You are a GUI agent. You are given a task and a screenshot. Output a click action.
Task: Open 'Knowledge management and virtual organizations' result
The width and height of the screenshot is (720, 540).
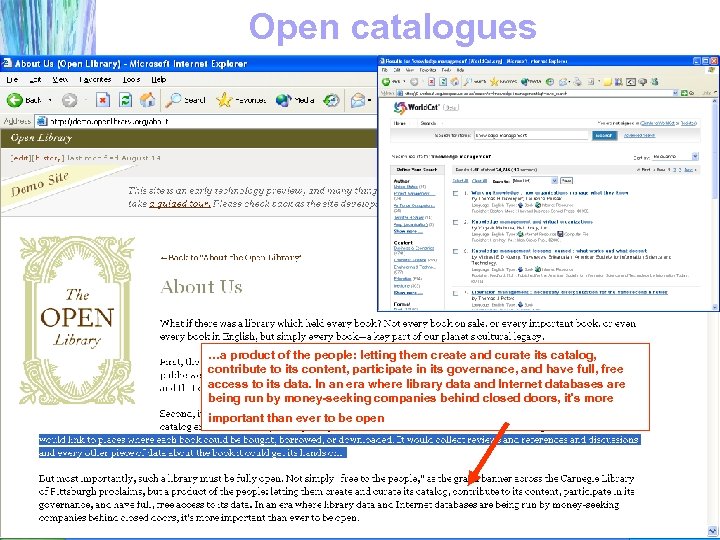pos(532,222)
